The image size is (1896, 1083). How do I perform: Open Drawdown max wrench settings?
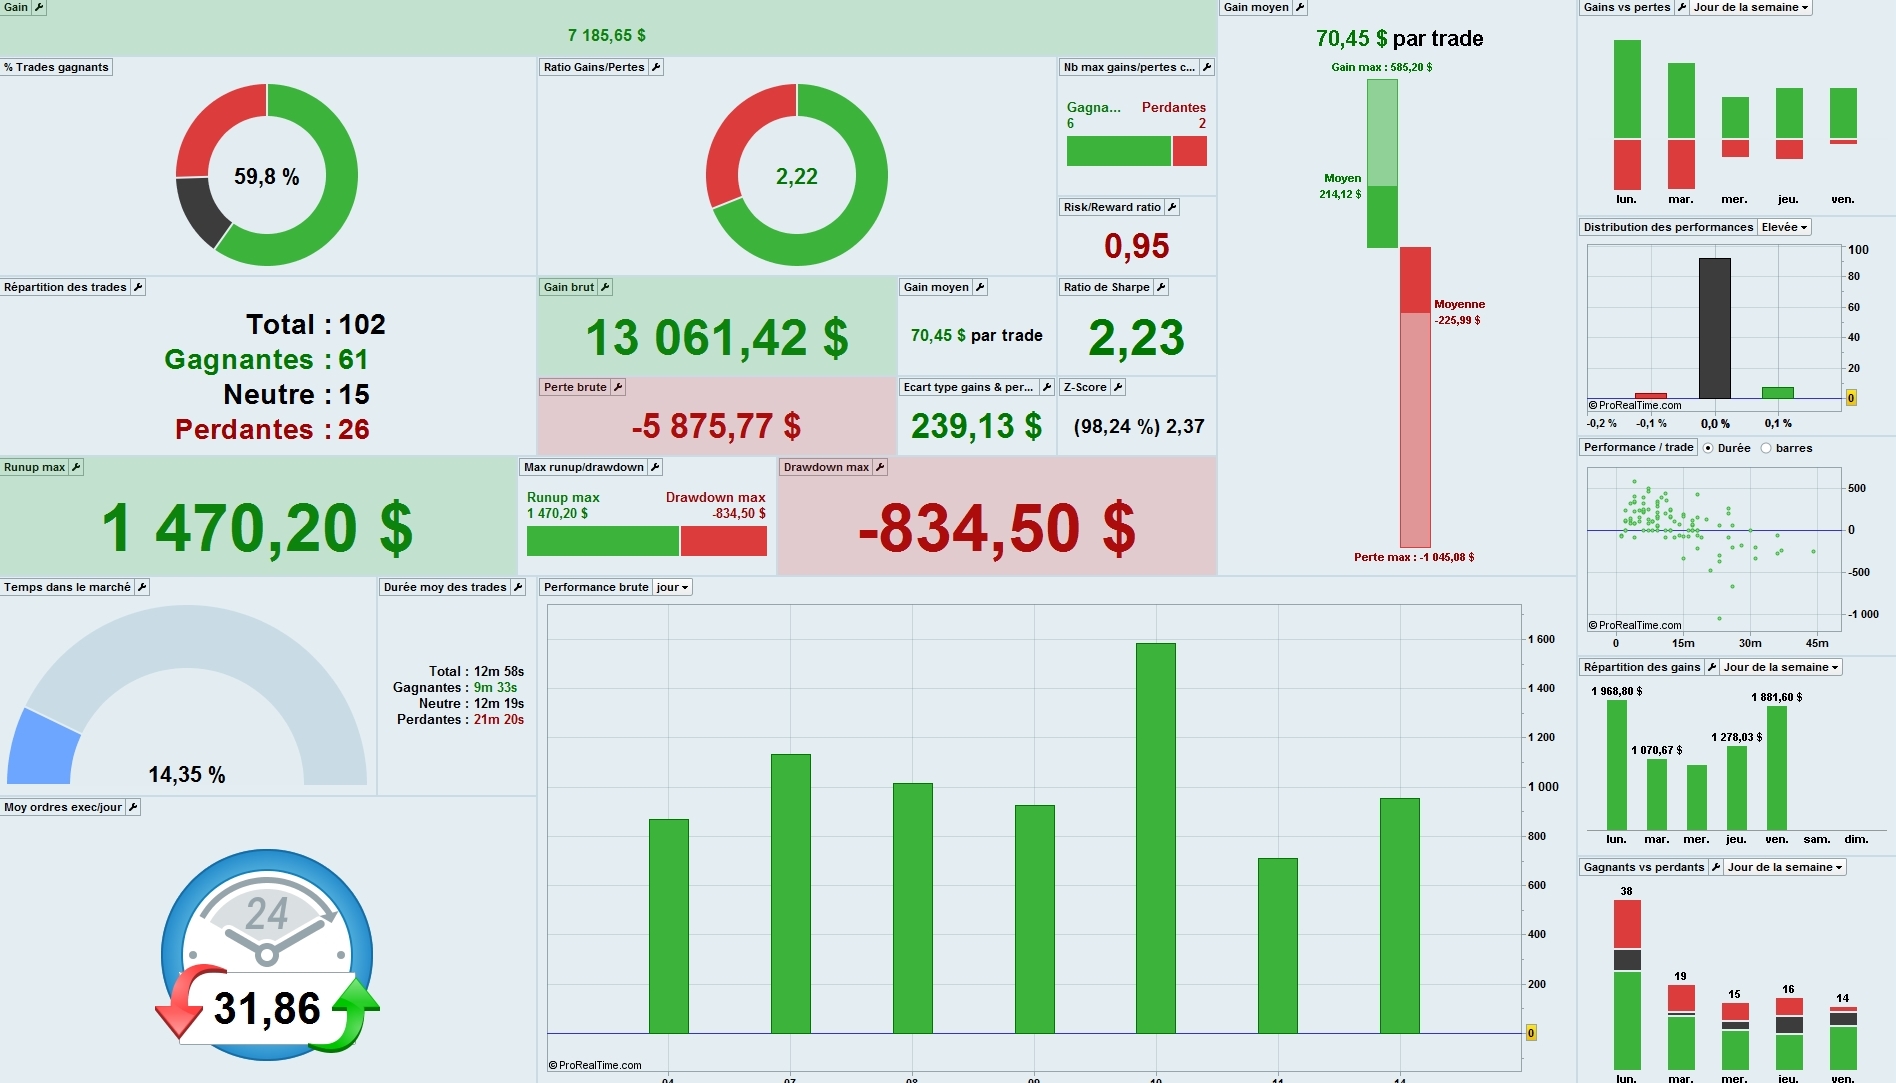click(880, 467)
